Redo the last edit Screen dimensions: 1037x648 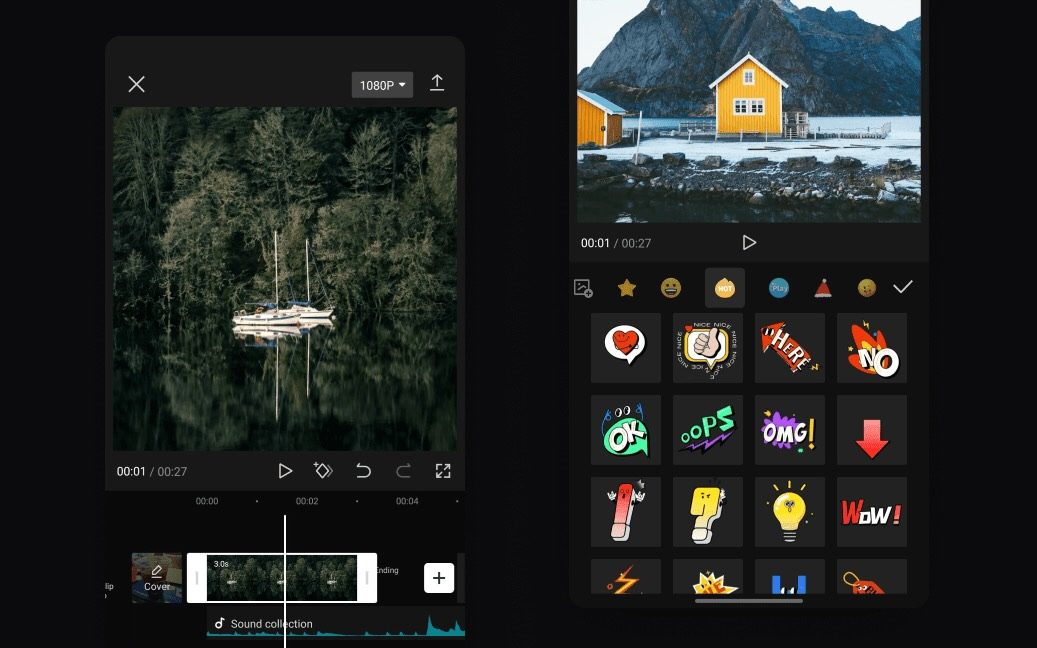coord(403,471)
